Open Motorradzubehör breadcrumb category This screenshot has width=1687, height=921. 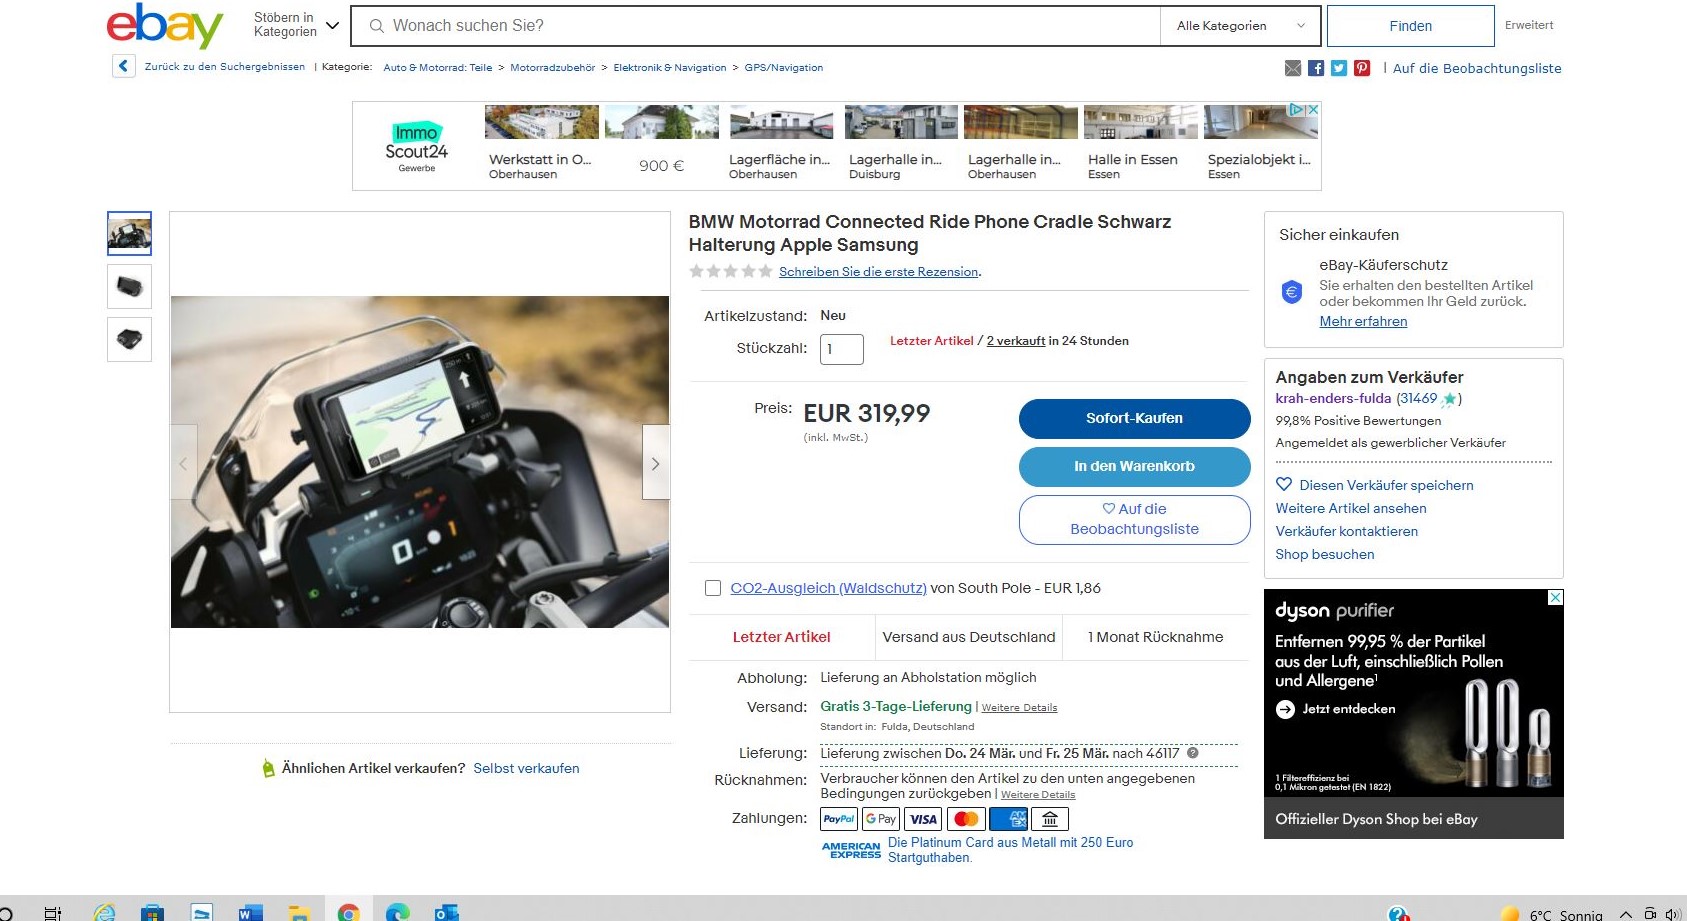click(552, 68)
